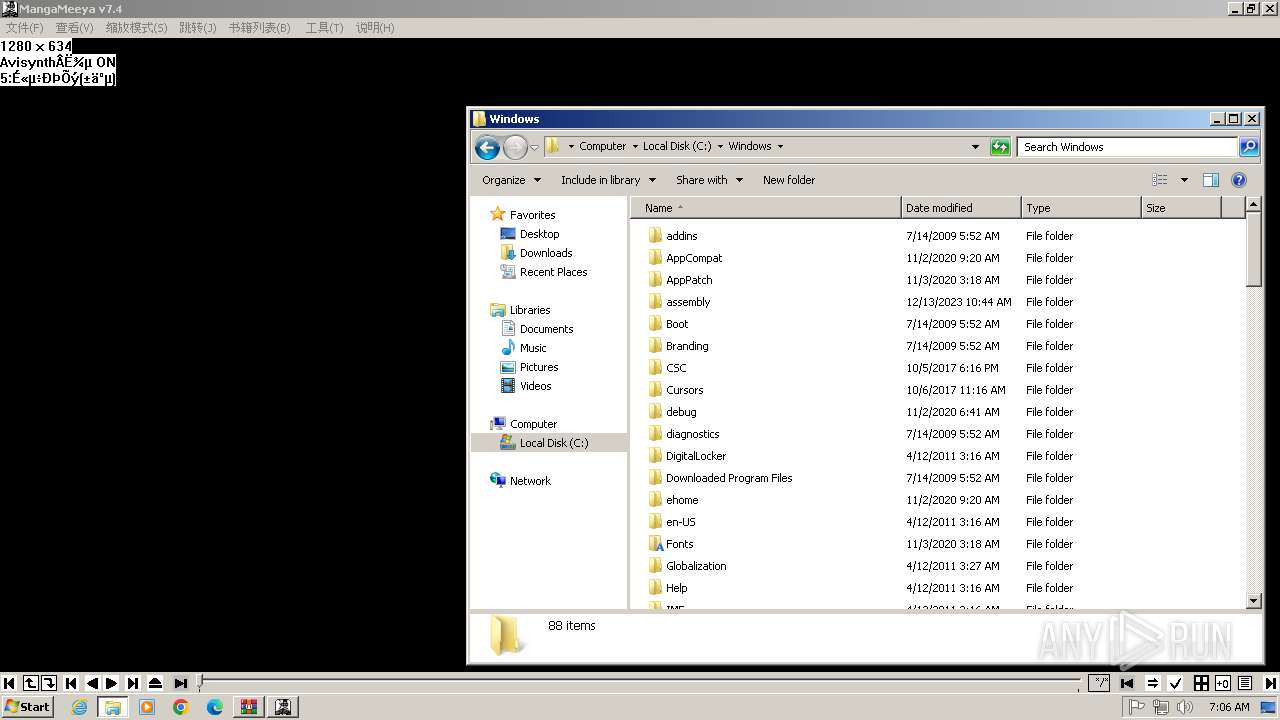Go to next page with right triangle
The width and height of the screenshot is (1280, 720).
point(112,683)
